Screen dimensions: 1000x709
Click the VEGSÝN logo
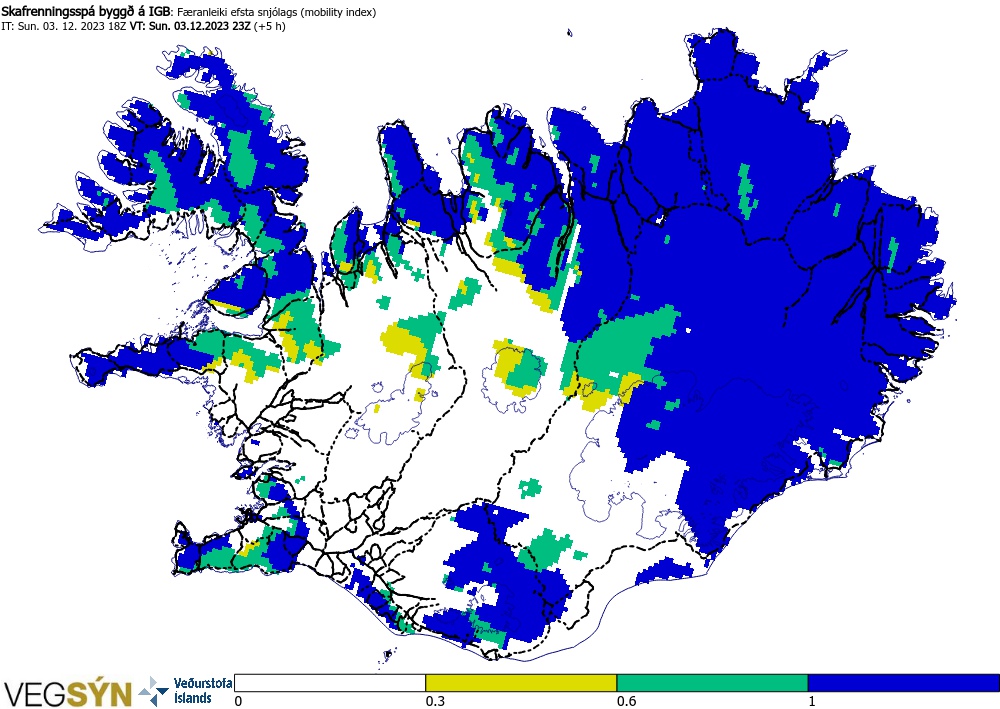click(x=68, y=694)
